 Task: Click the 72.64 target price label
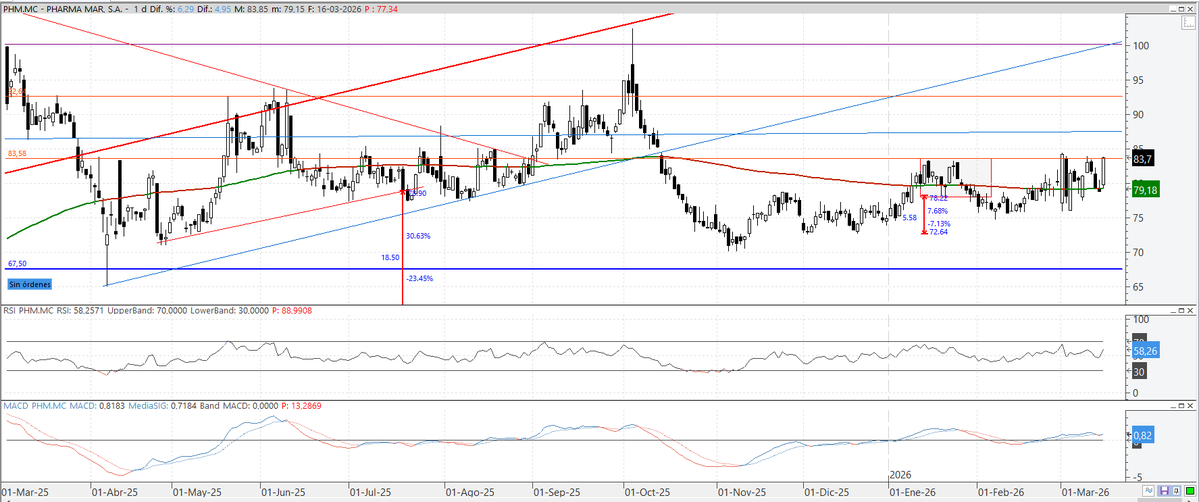[x=939, y=231]
